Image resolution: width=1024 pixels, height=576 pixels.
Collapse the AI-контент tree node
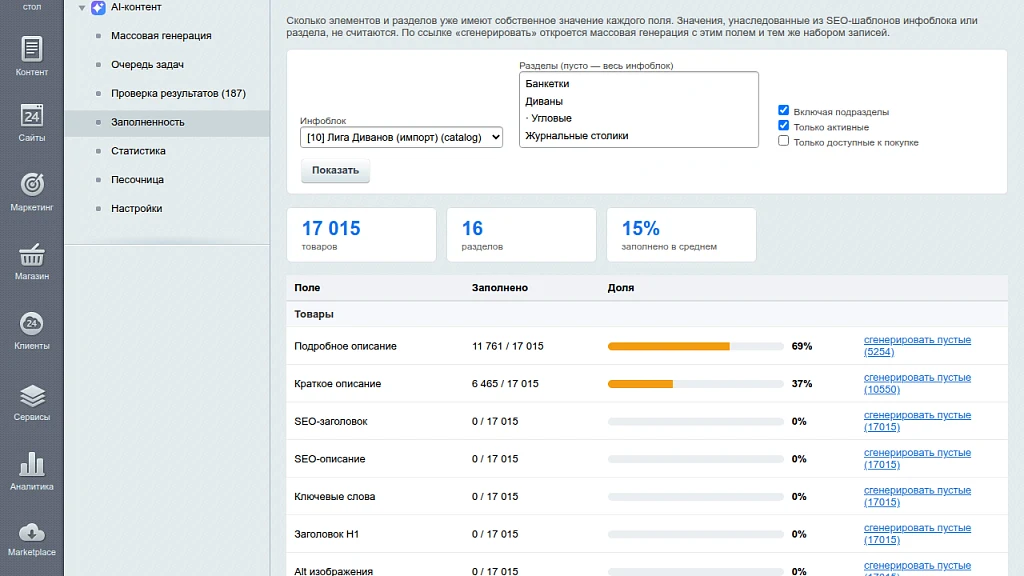tap(82, 8)
